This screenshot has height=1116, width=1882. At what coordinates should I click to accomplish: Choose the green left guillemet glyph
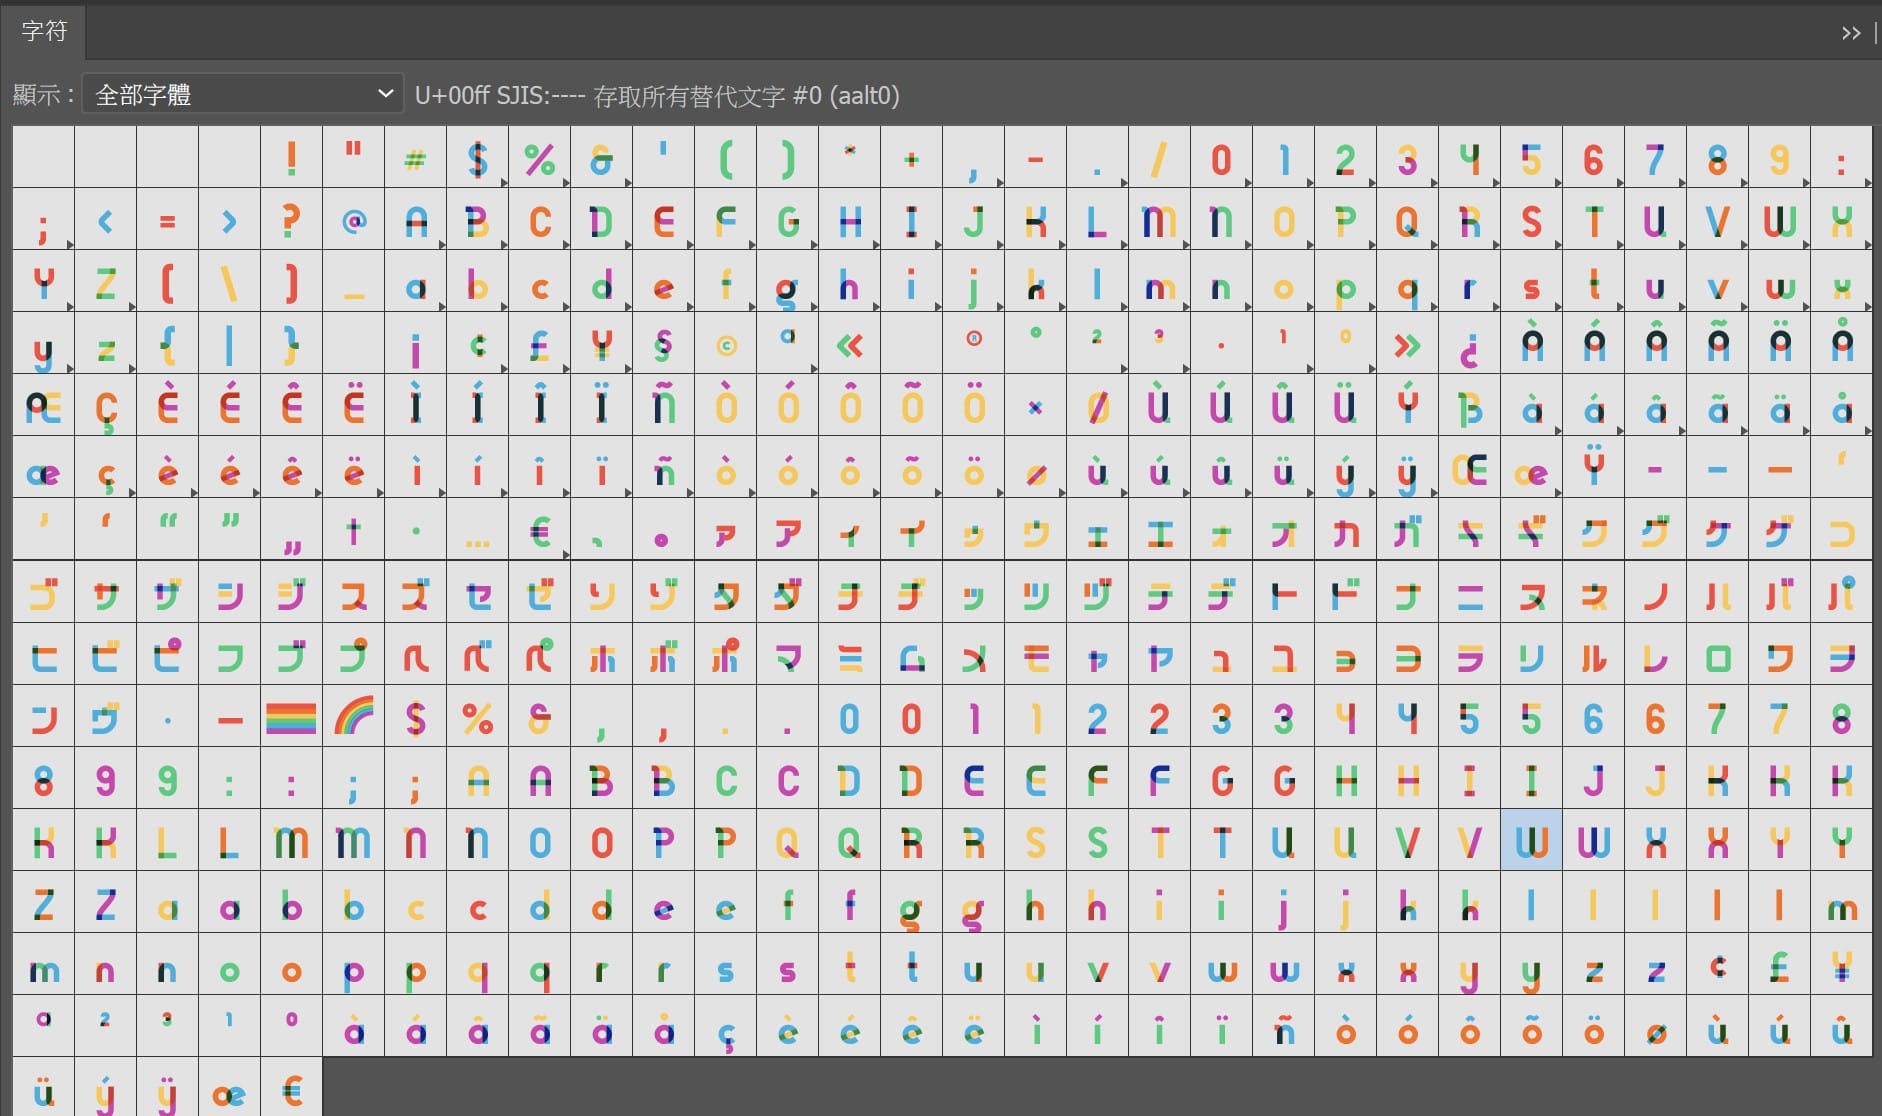850,344
